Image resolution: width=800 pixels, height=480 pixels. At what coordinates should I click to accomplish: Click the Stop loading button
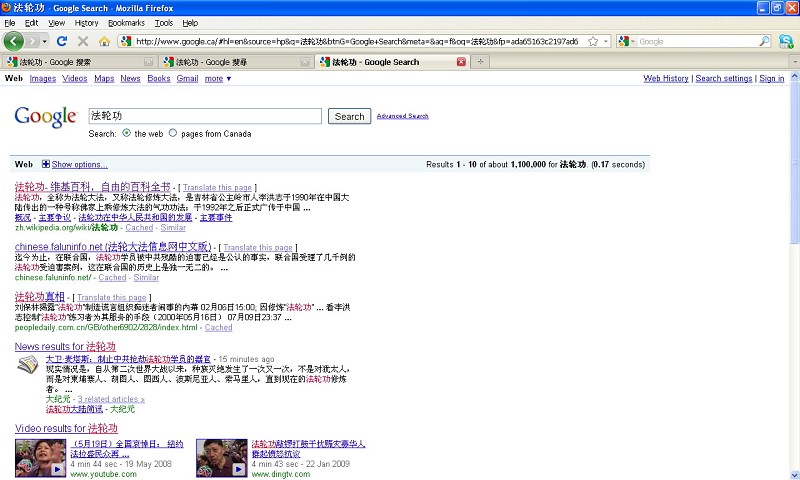pos(83,41)
